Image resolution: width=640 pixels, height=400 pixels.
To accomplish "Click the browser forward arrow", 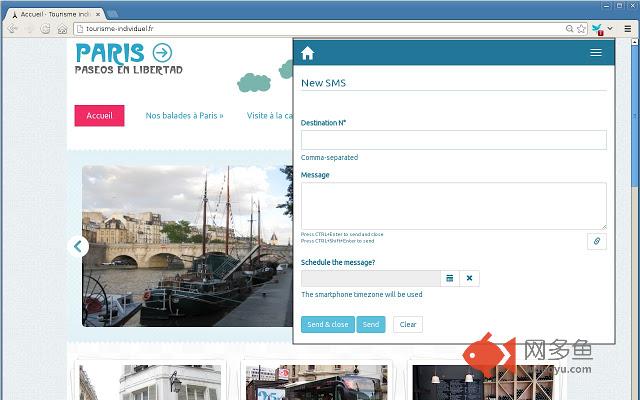I will pyautogui.click(x=29, y=29).
